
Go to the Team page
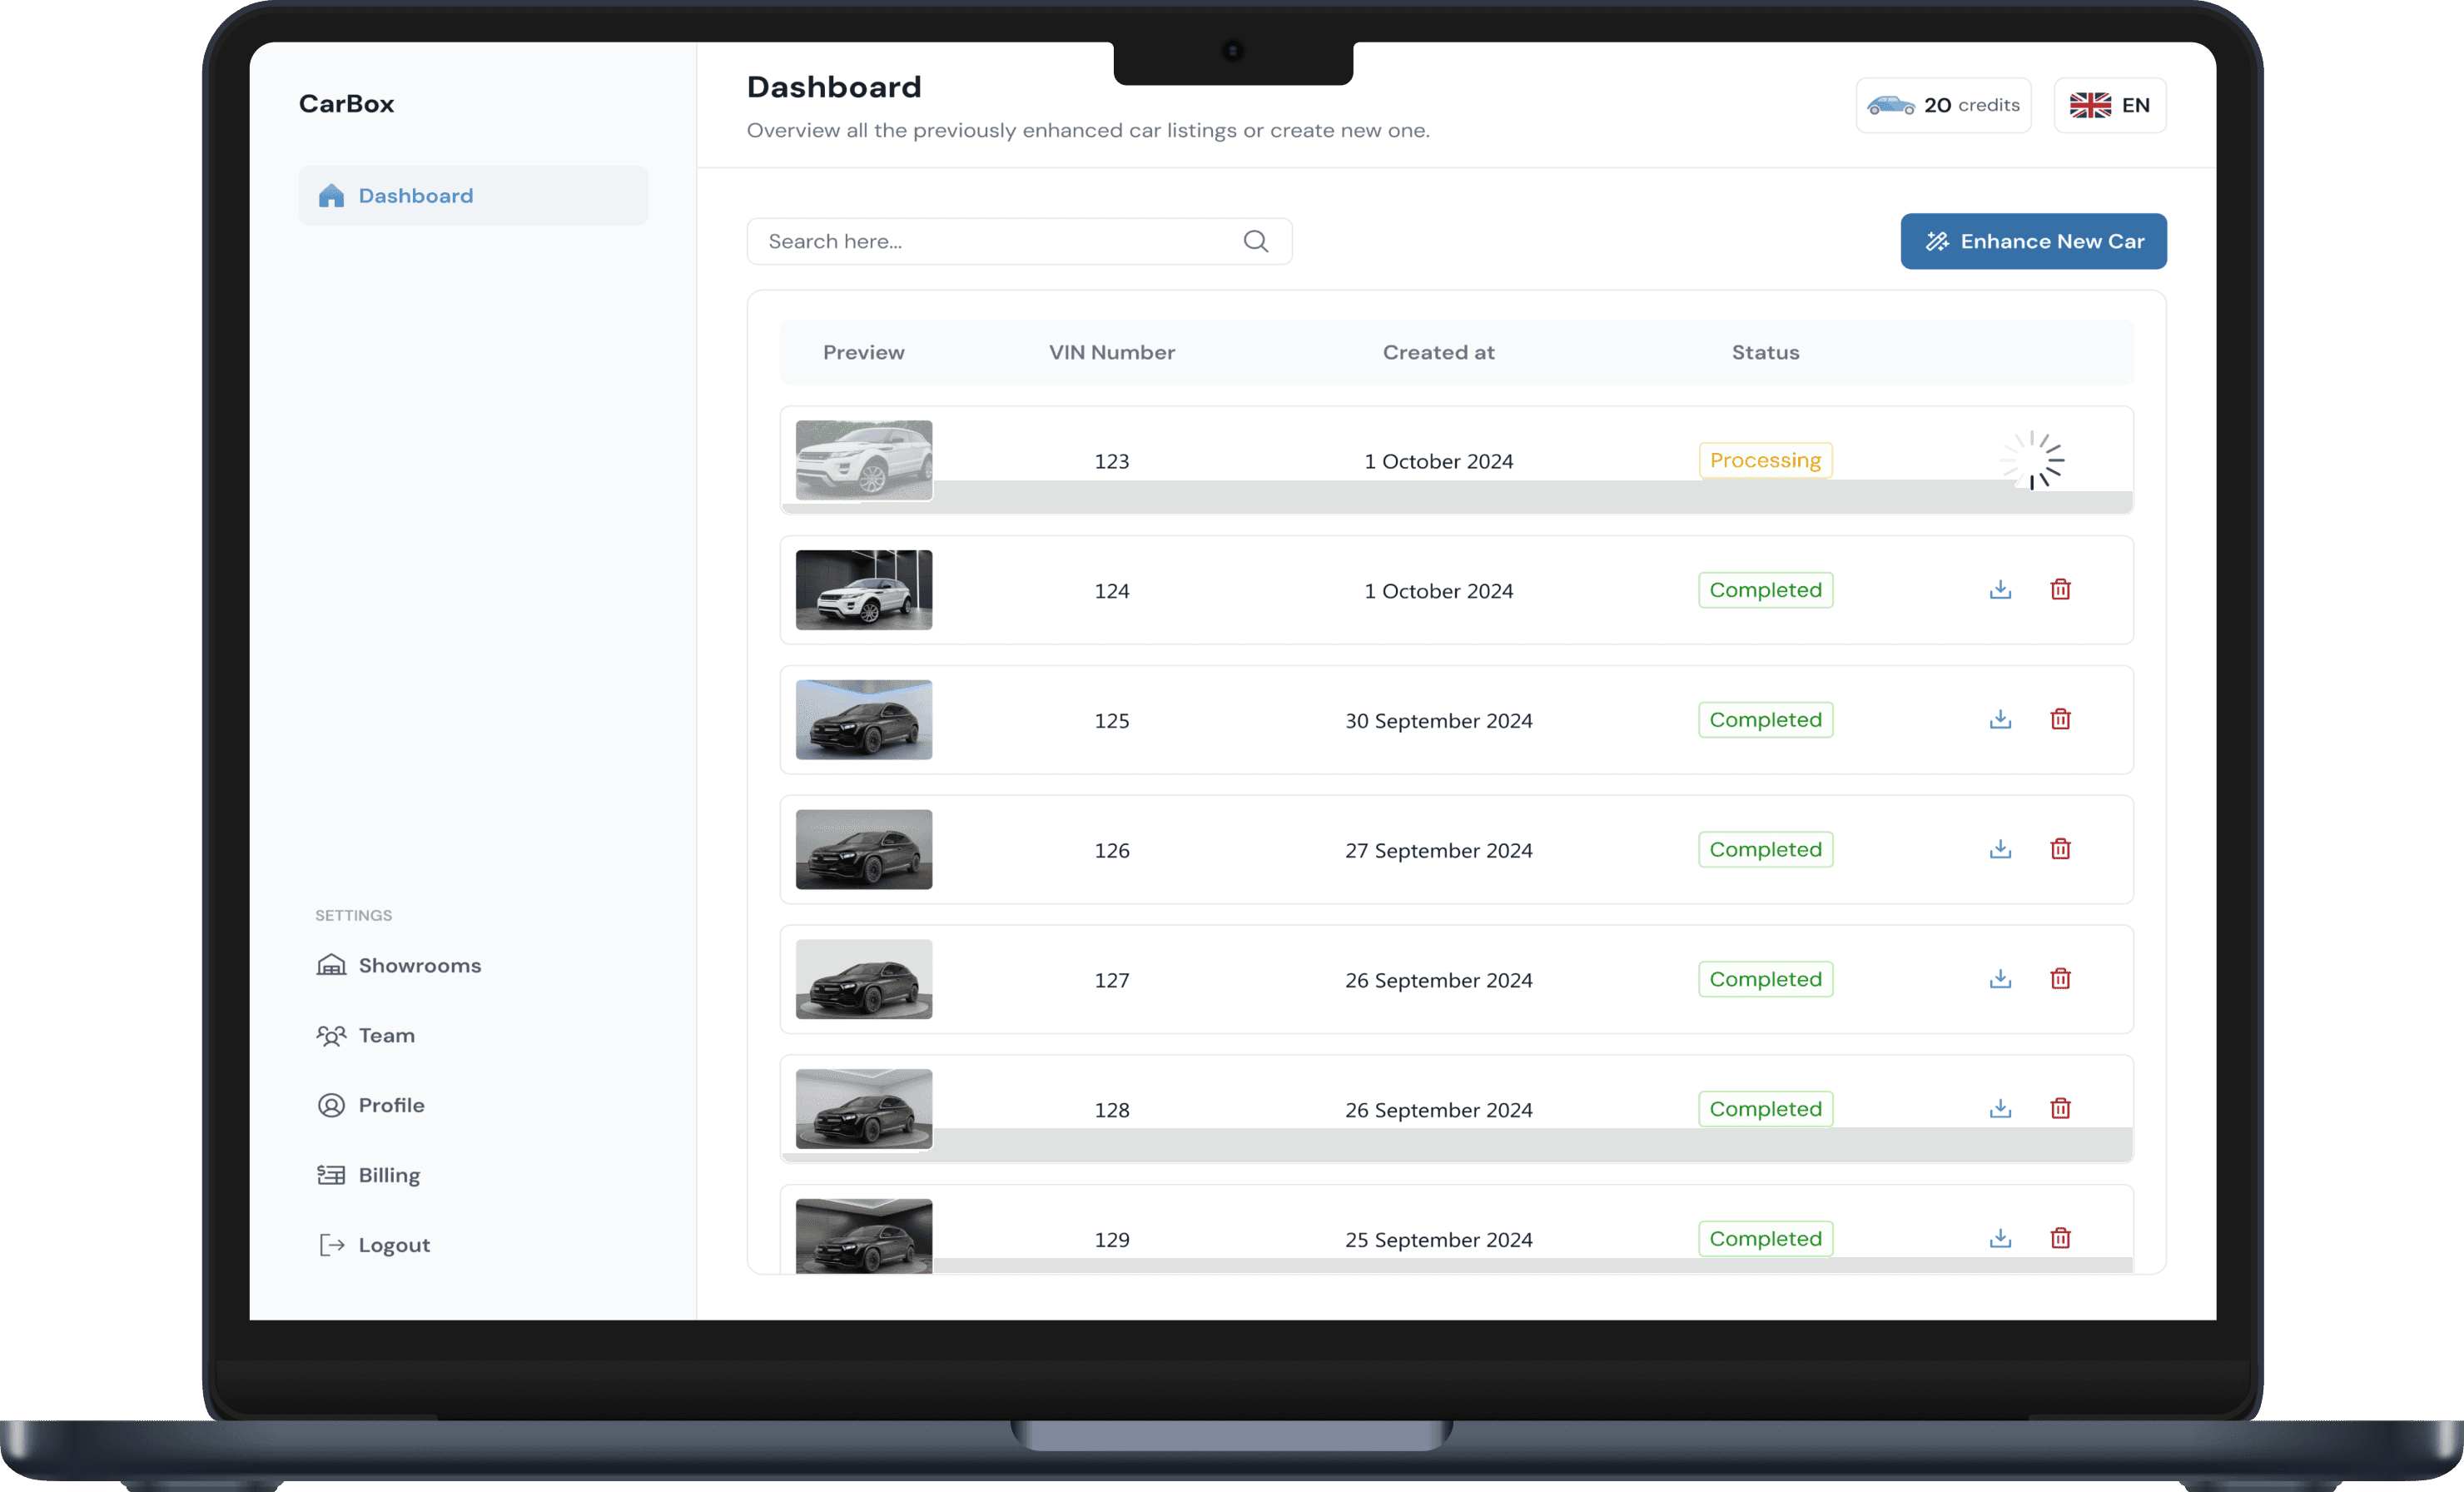(x=387, y=1035)
